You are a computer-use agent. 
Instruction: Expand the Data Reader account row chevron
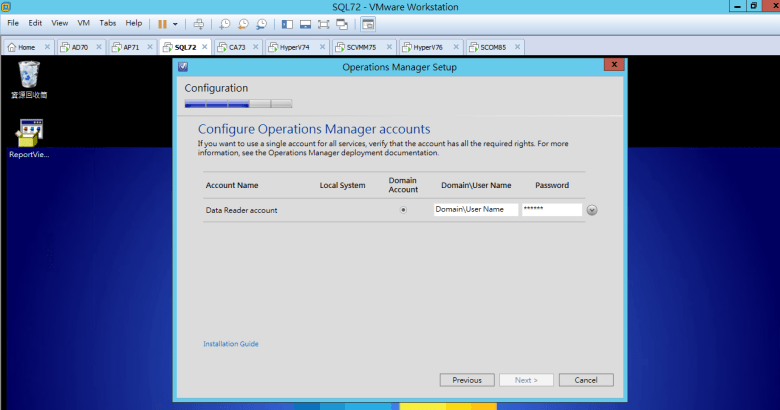pyautogui.click(x=592, y=210)
